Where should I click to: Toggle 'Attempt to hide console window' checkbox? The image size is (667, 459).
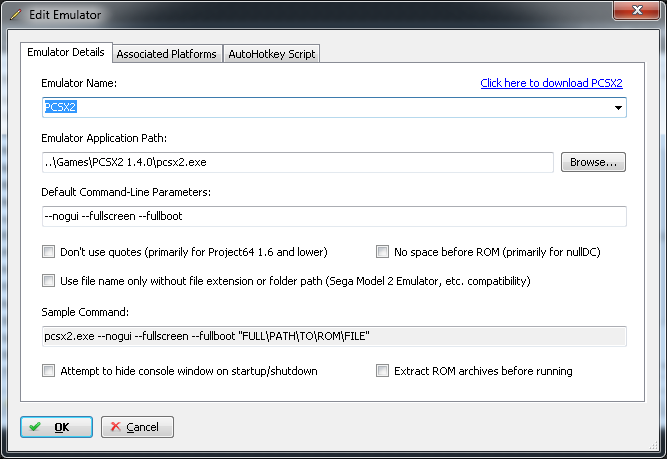48,371
